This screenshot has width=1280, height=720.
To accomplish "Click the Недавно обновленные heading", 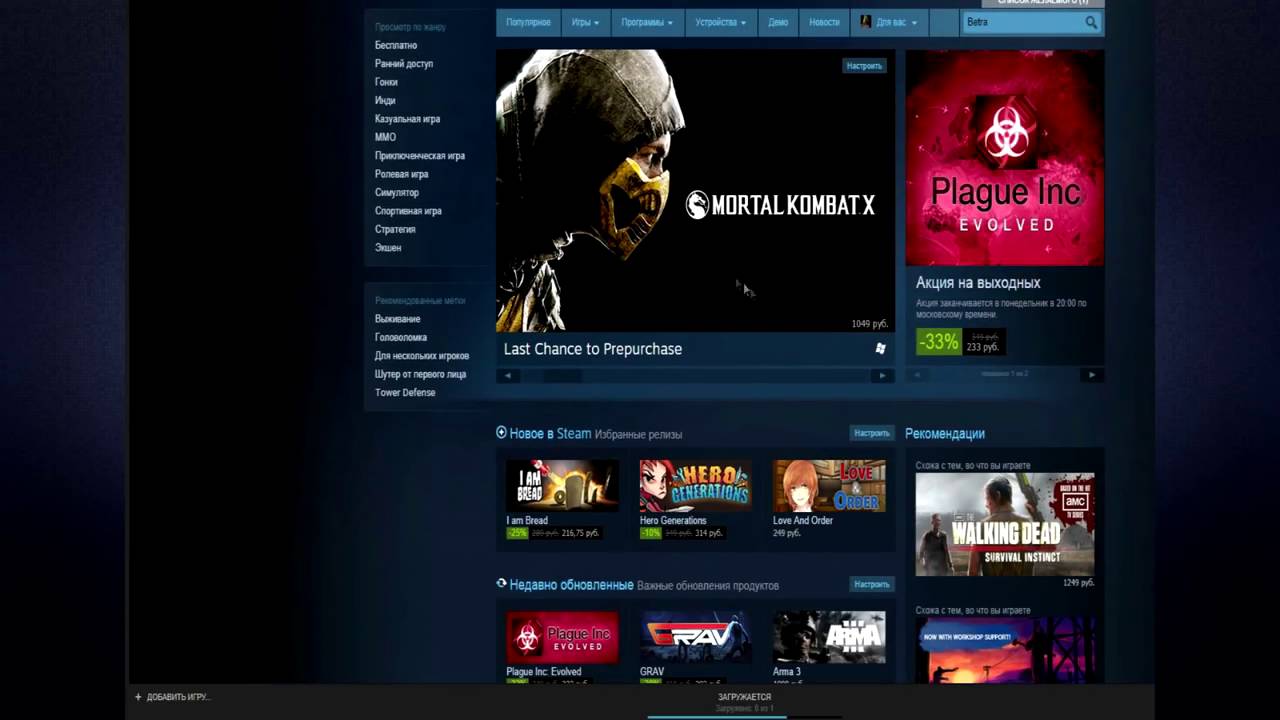I will pos(571,584).
